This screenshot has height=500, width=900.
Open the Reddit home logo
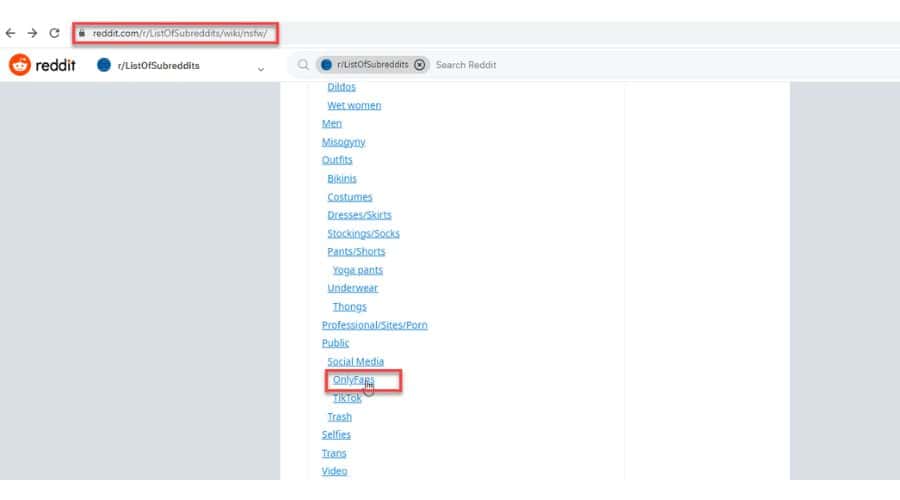click(42, 65)
